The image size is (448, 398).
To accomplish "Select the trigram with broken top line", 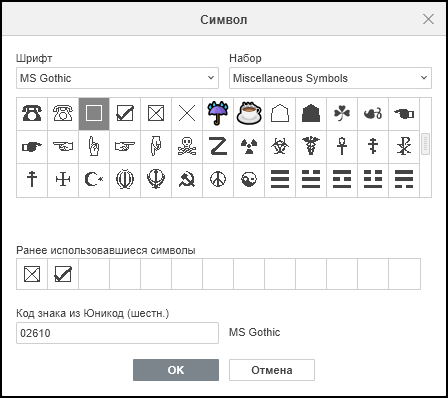I will pyautogui.click(x=311, y=180).
